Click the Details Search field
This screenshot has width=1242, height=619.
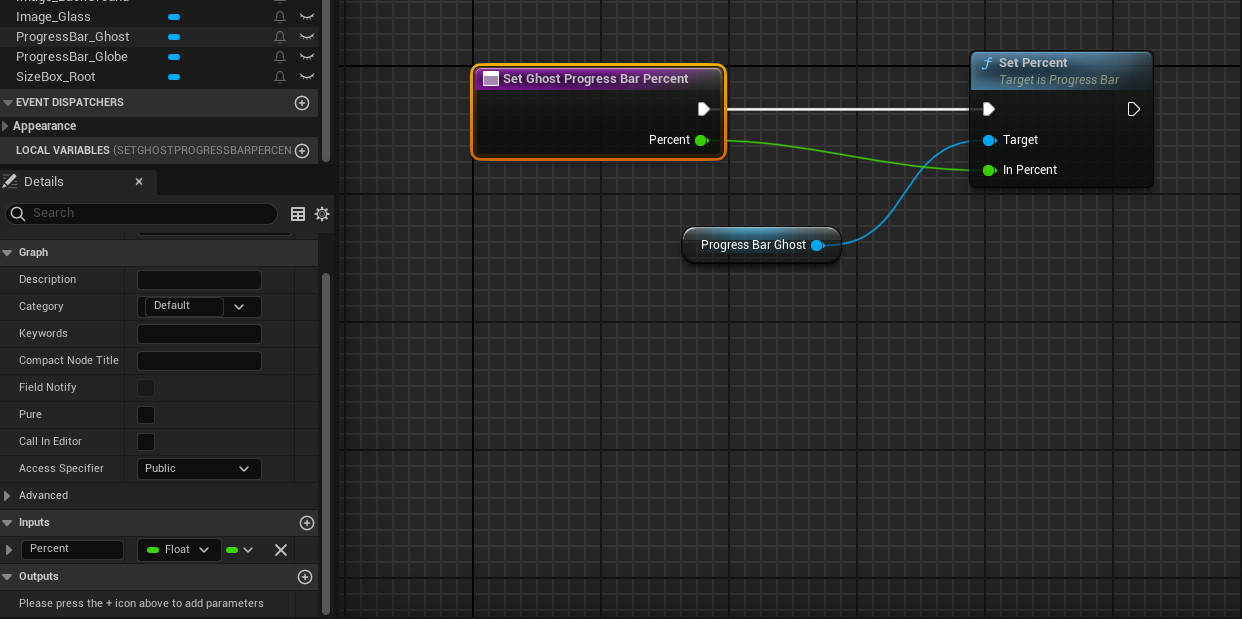142,213
